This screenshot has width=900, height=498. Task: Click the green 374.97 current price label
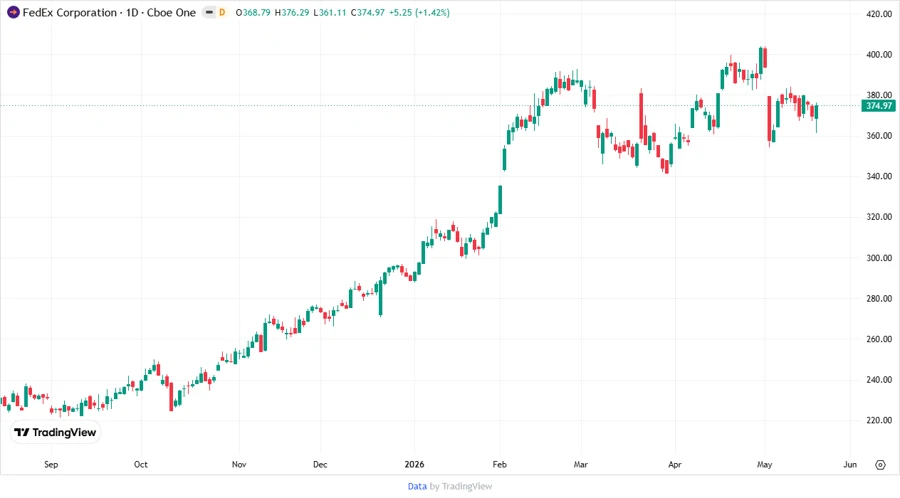[x=879, y=106]
